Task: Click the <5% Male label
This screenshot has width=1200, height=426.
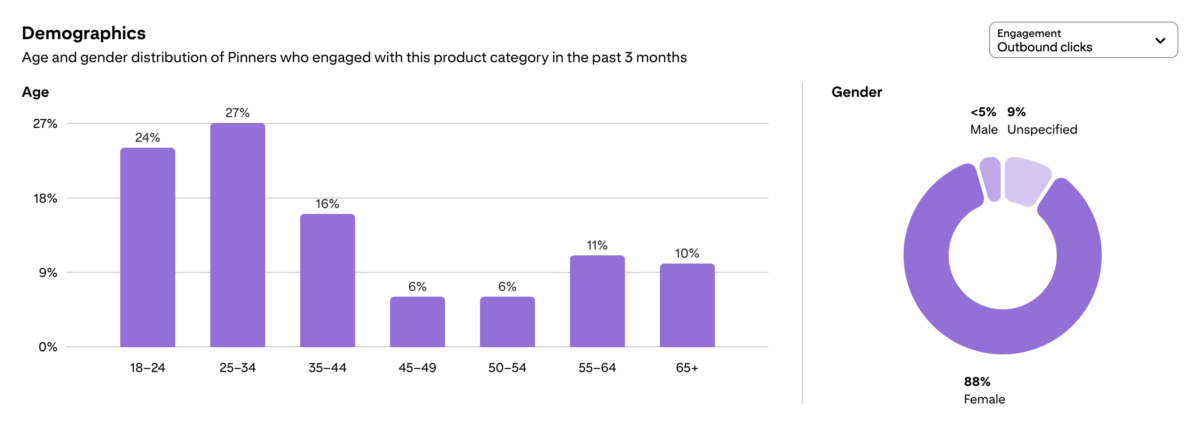Action: 983,121
